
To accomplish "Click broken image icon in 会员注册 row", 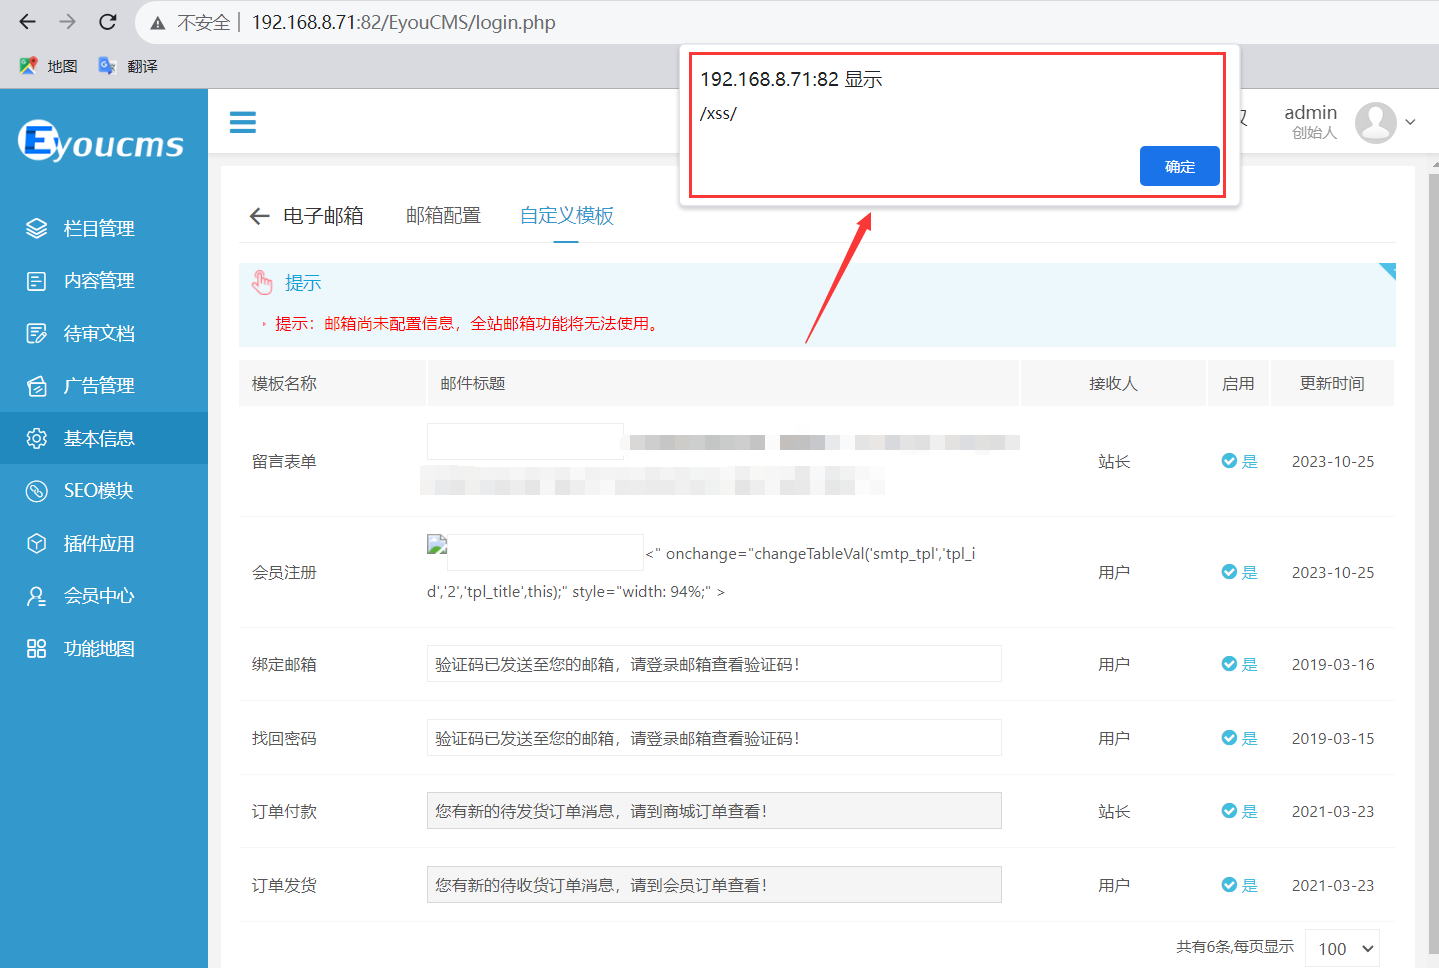I will [437, 544].
